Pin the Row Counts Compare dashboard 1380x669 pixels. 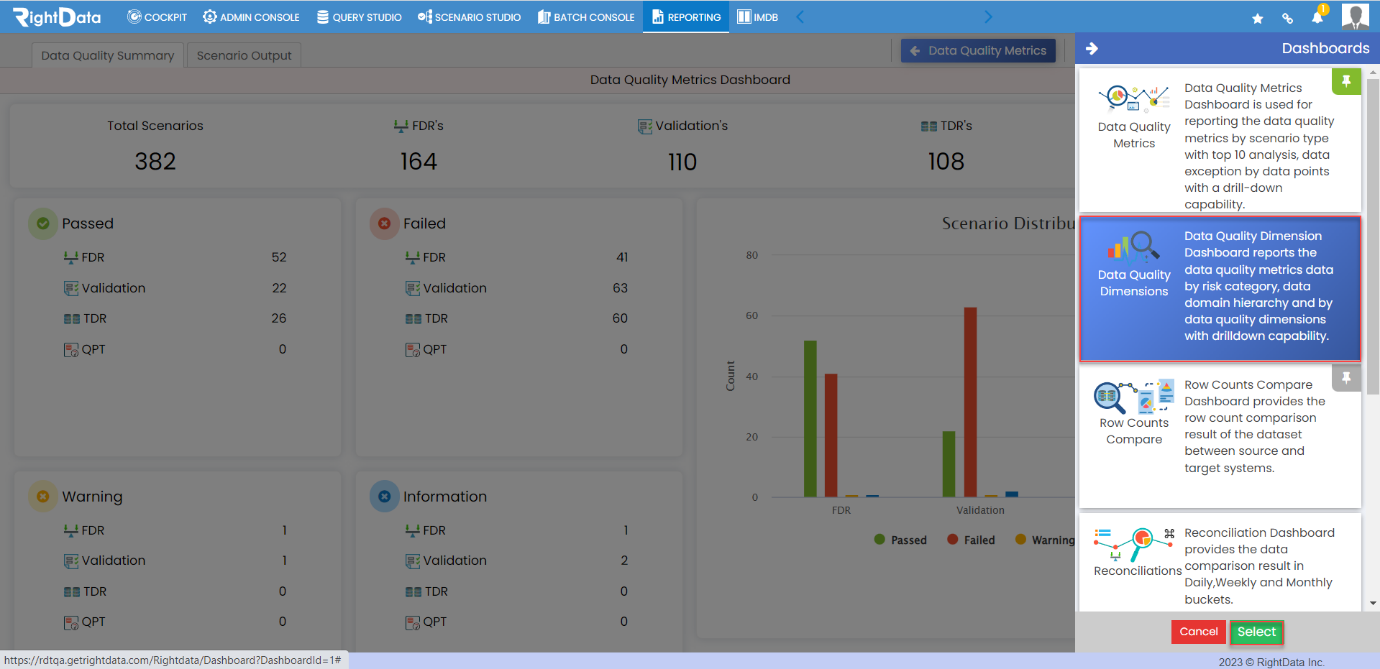pyautogui.click(x=1346, y=378)
